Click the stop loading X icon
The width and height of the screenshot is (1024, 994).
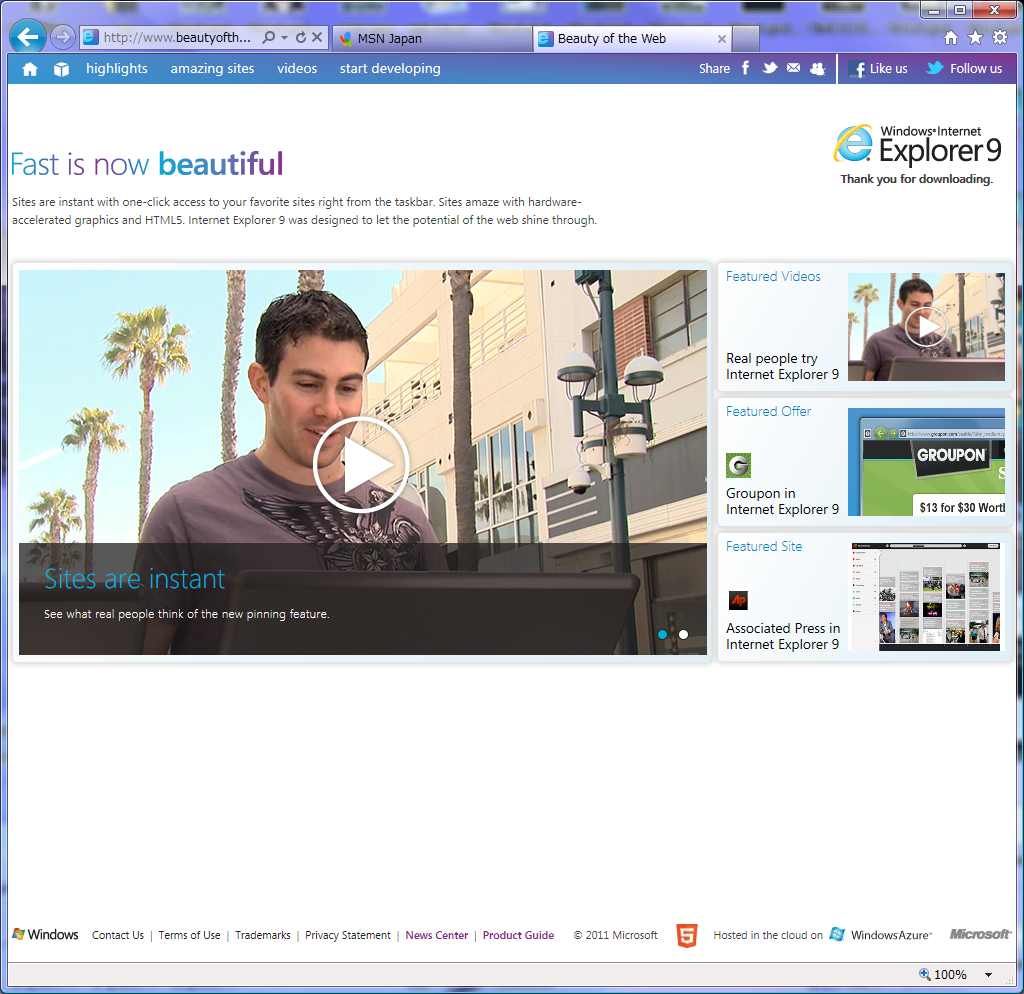[317, 37]
